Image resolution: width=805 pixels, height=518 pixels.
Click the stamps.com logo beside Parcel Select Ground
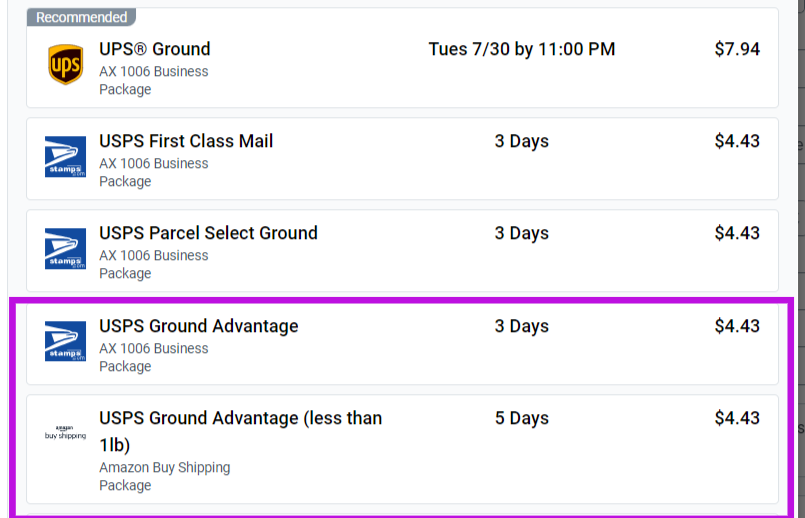point(65,250)
